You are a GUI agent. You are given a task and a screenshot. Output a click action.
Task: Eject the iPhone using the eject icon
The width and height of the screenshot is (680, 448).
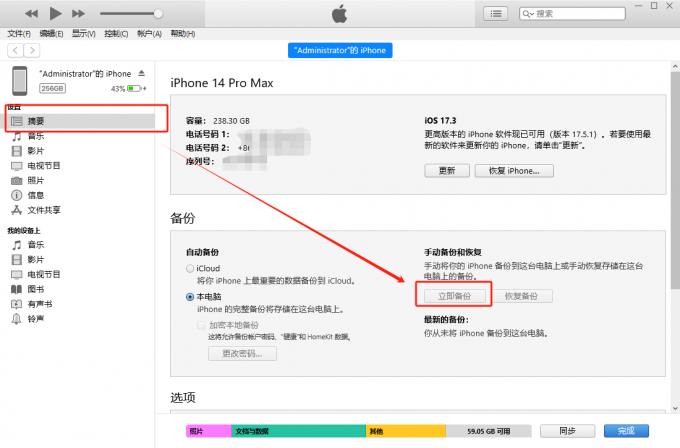click(x=141, y=73)
